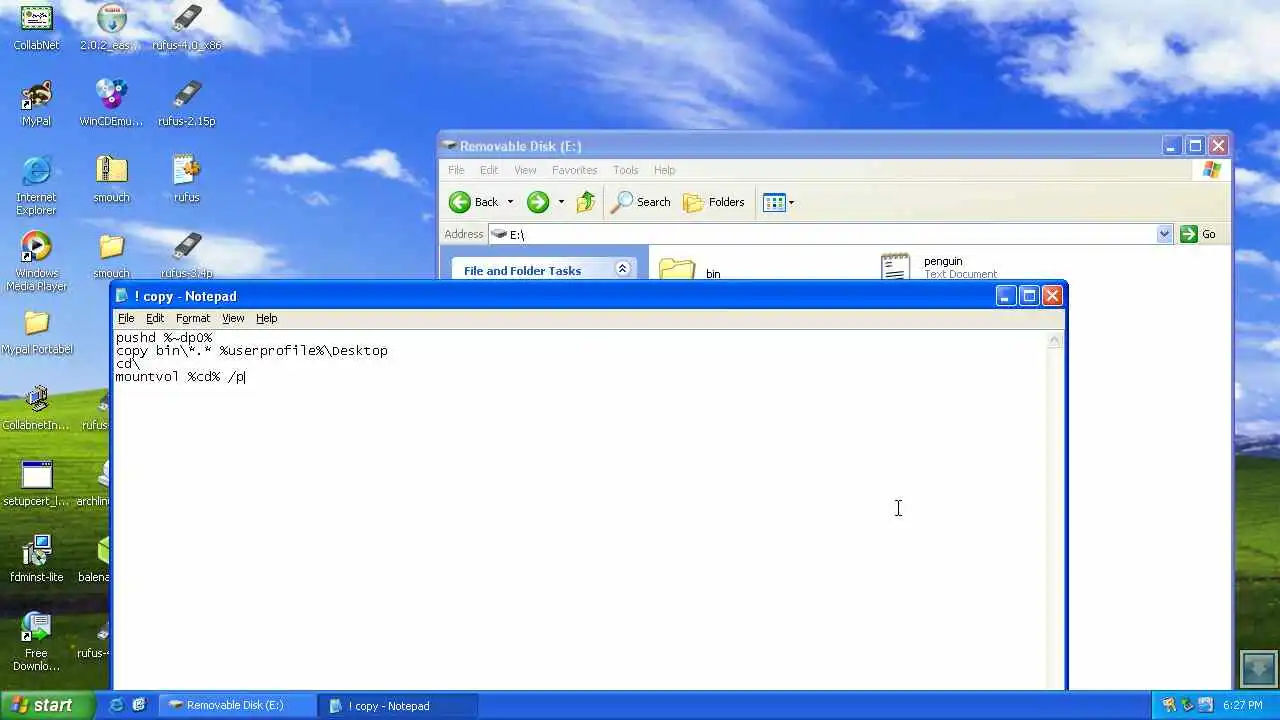Select the Windows Media Player desktop icon
Screen dimensions: 1280x720
coord(36,262)
